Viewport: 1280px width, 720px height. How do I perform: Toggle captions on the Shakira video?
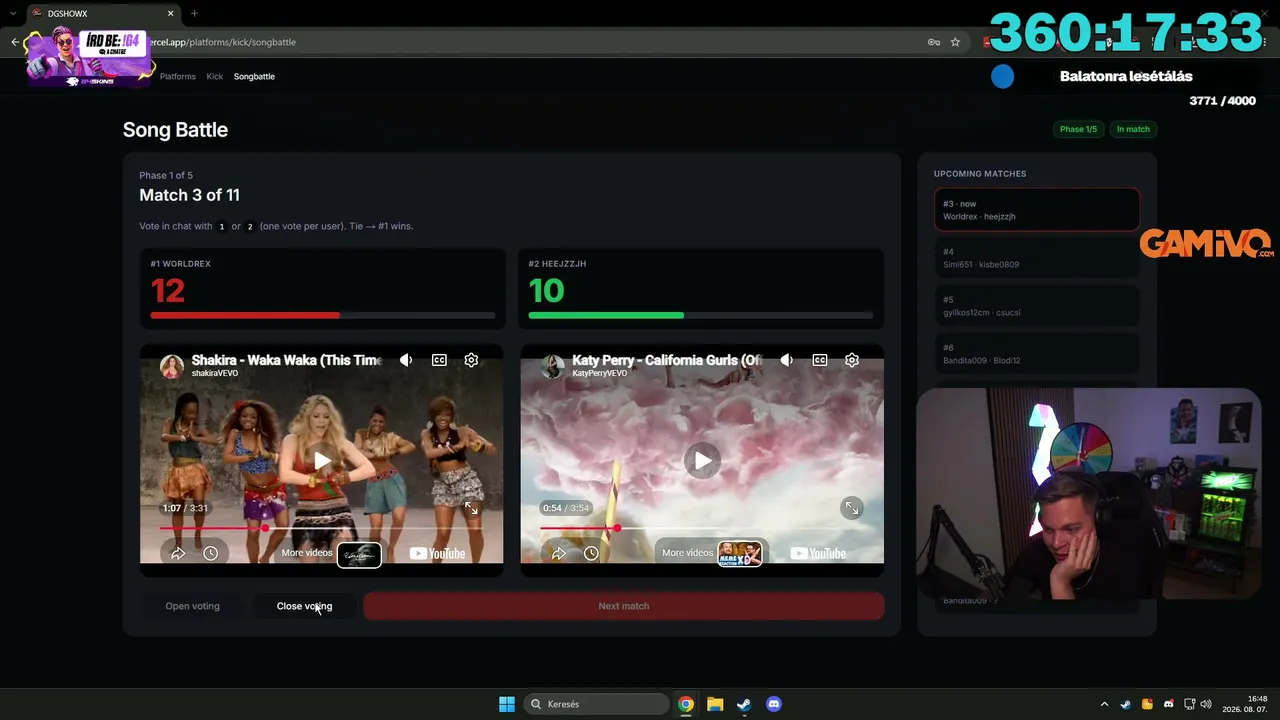click(439, 360)
